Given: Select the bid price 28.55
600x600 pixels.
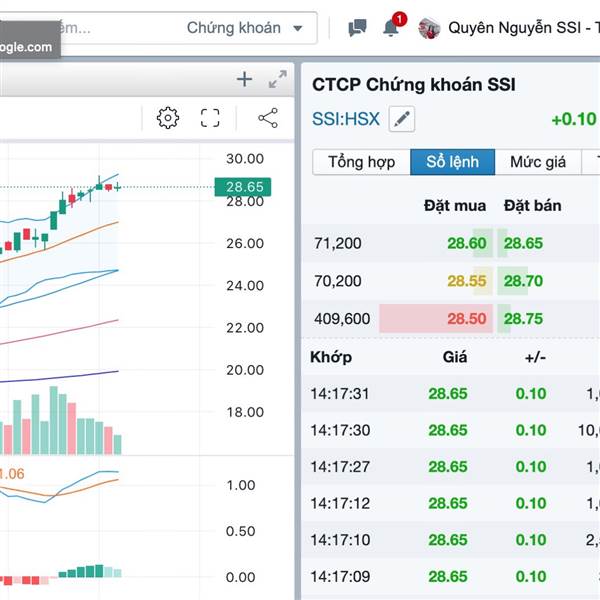Looking at the screenshot, I should (x=467, y=281).
